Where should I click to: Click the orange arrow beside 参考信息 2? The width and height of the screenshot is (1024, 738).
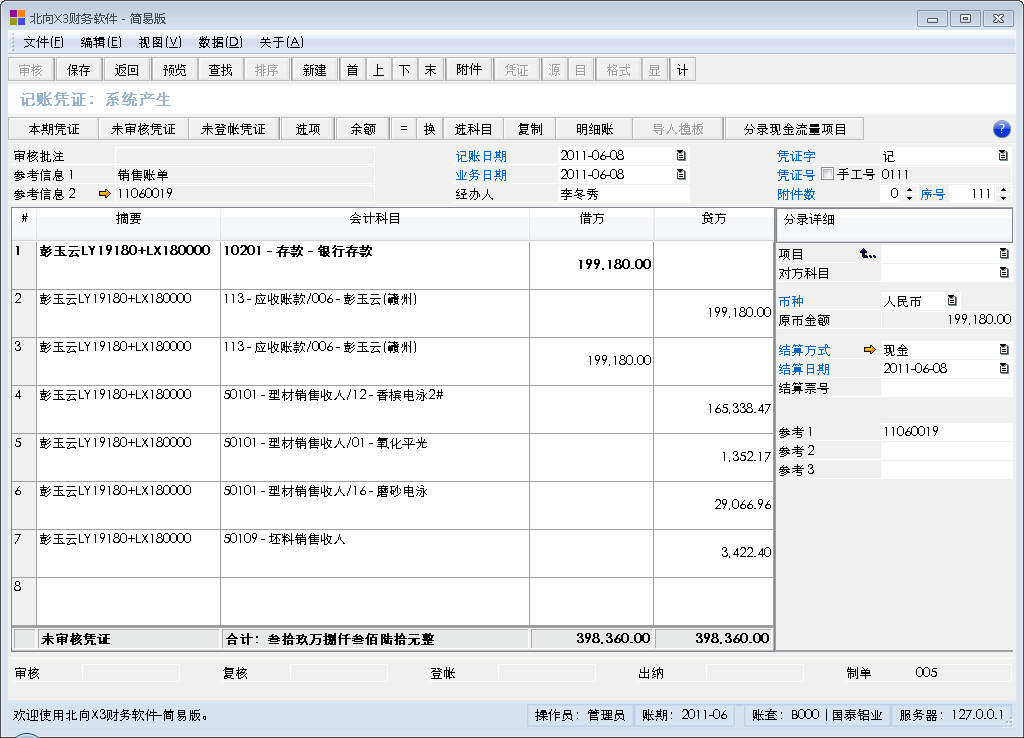click(104, 193)
